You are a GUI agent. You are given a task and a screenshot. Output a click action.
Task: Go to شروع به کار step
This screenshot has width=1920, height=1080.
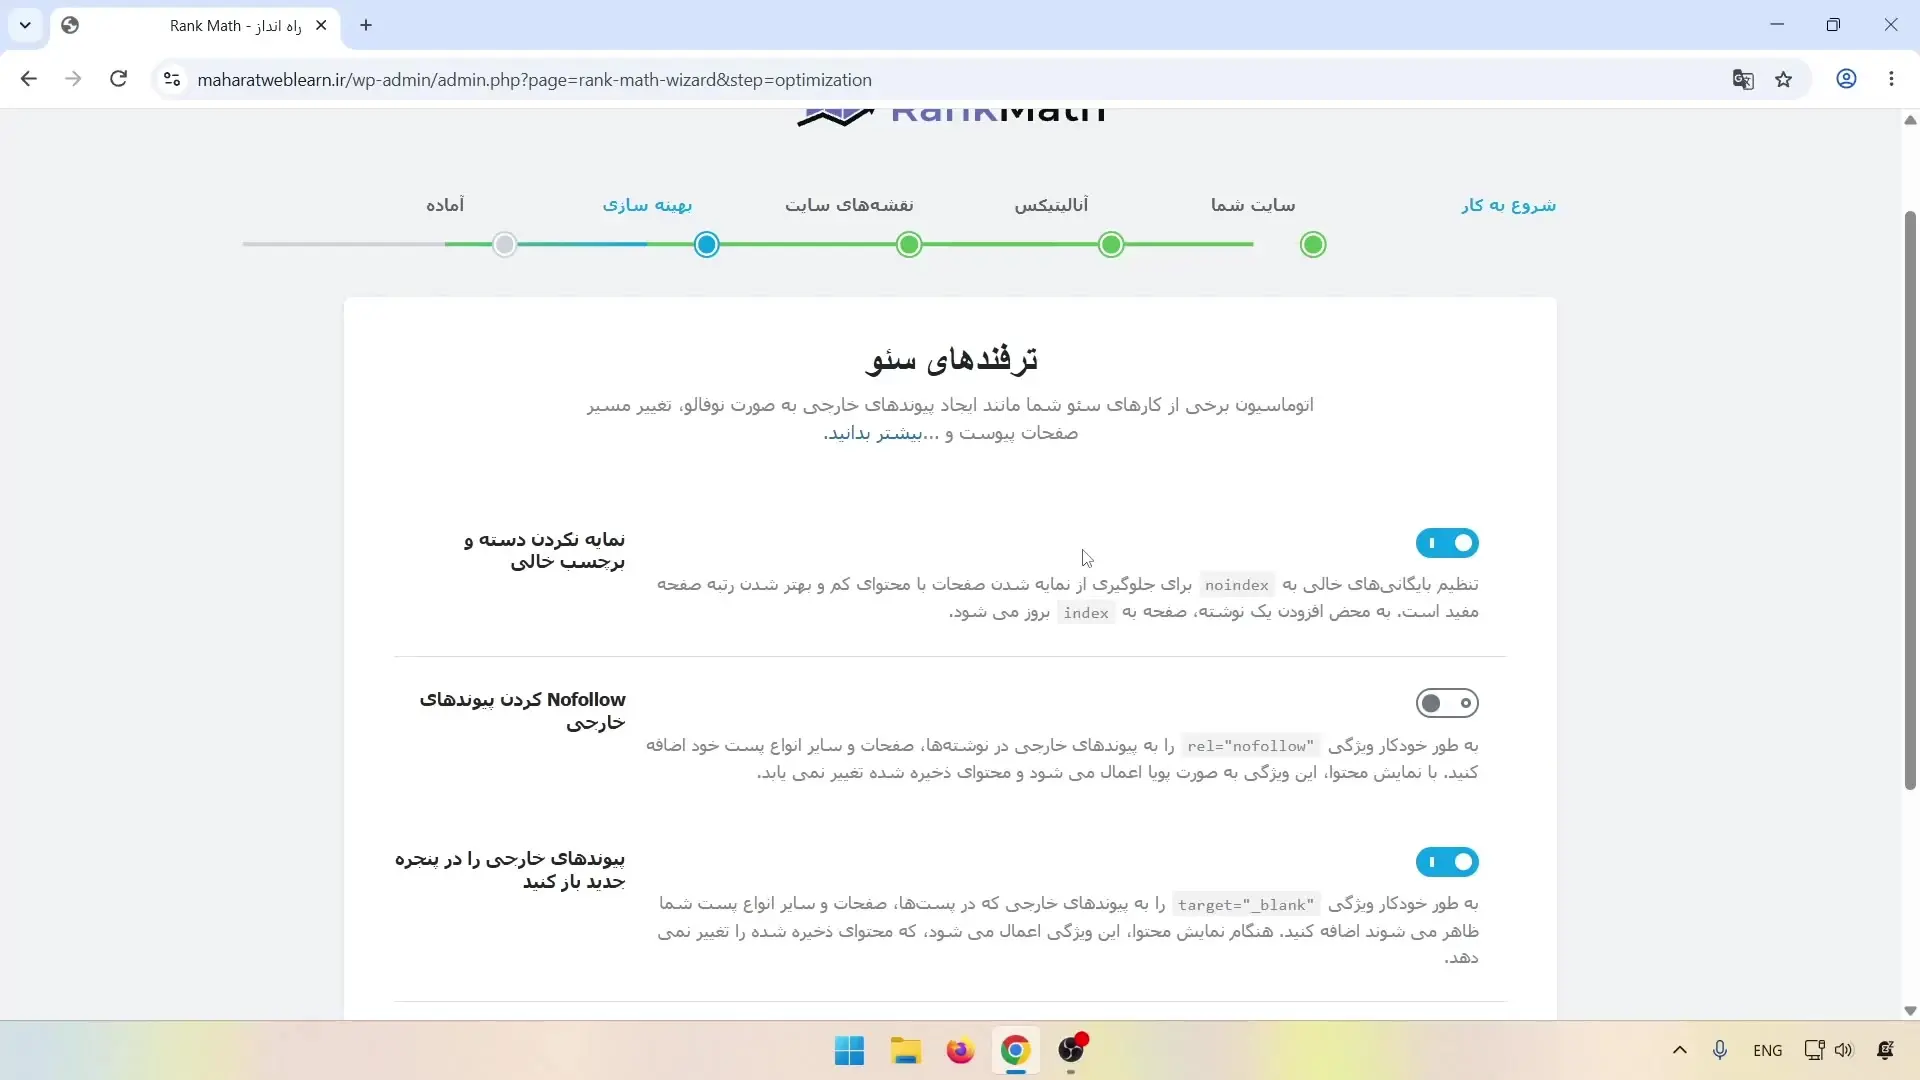[x=1508, y=205]
